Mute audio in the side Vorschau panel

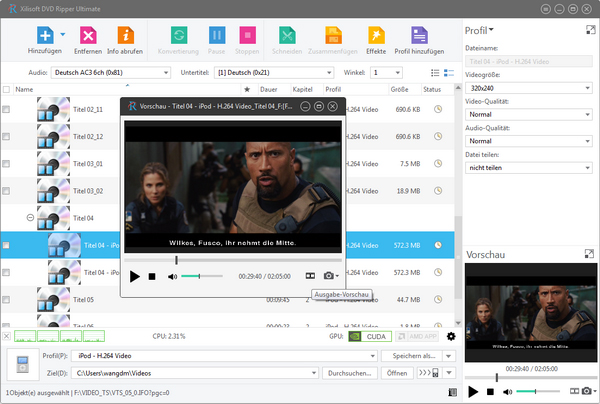(507, 392)
